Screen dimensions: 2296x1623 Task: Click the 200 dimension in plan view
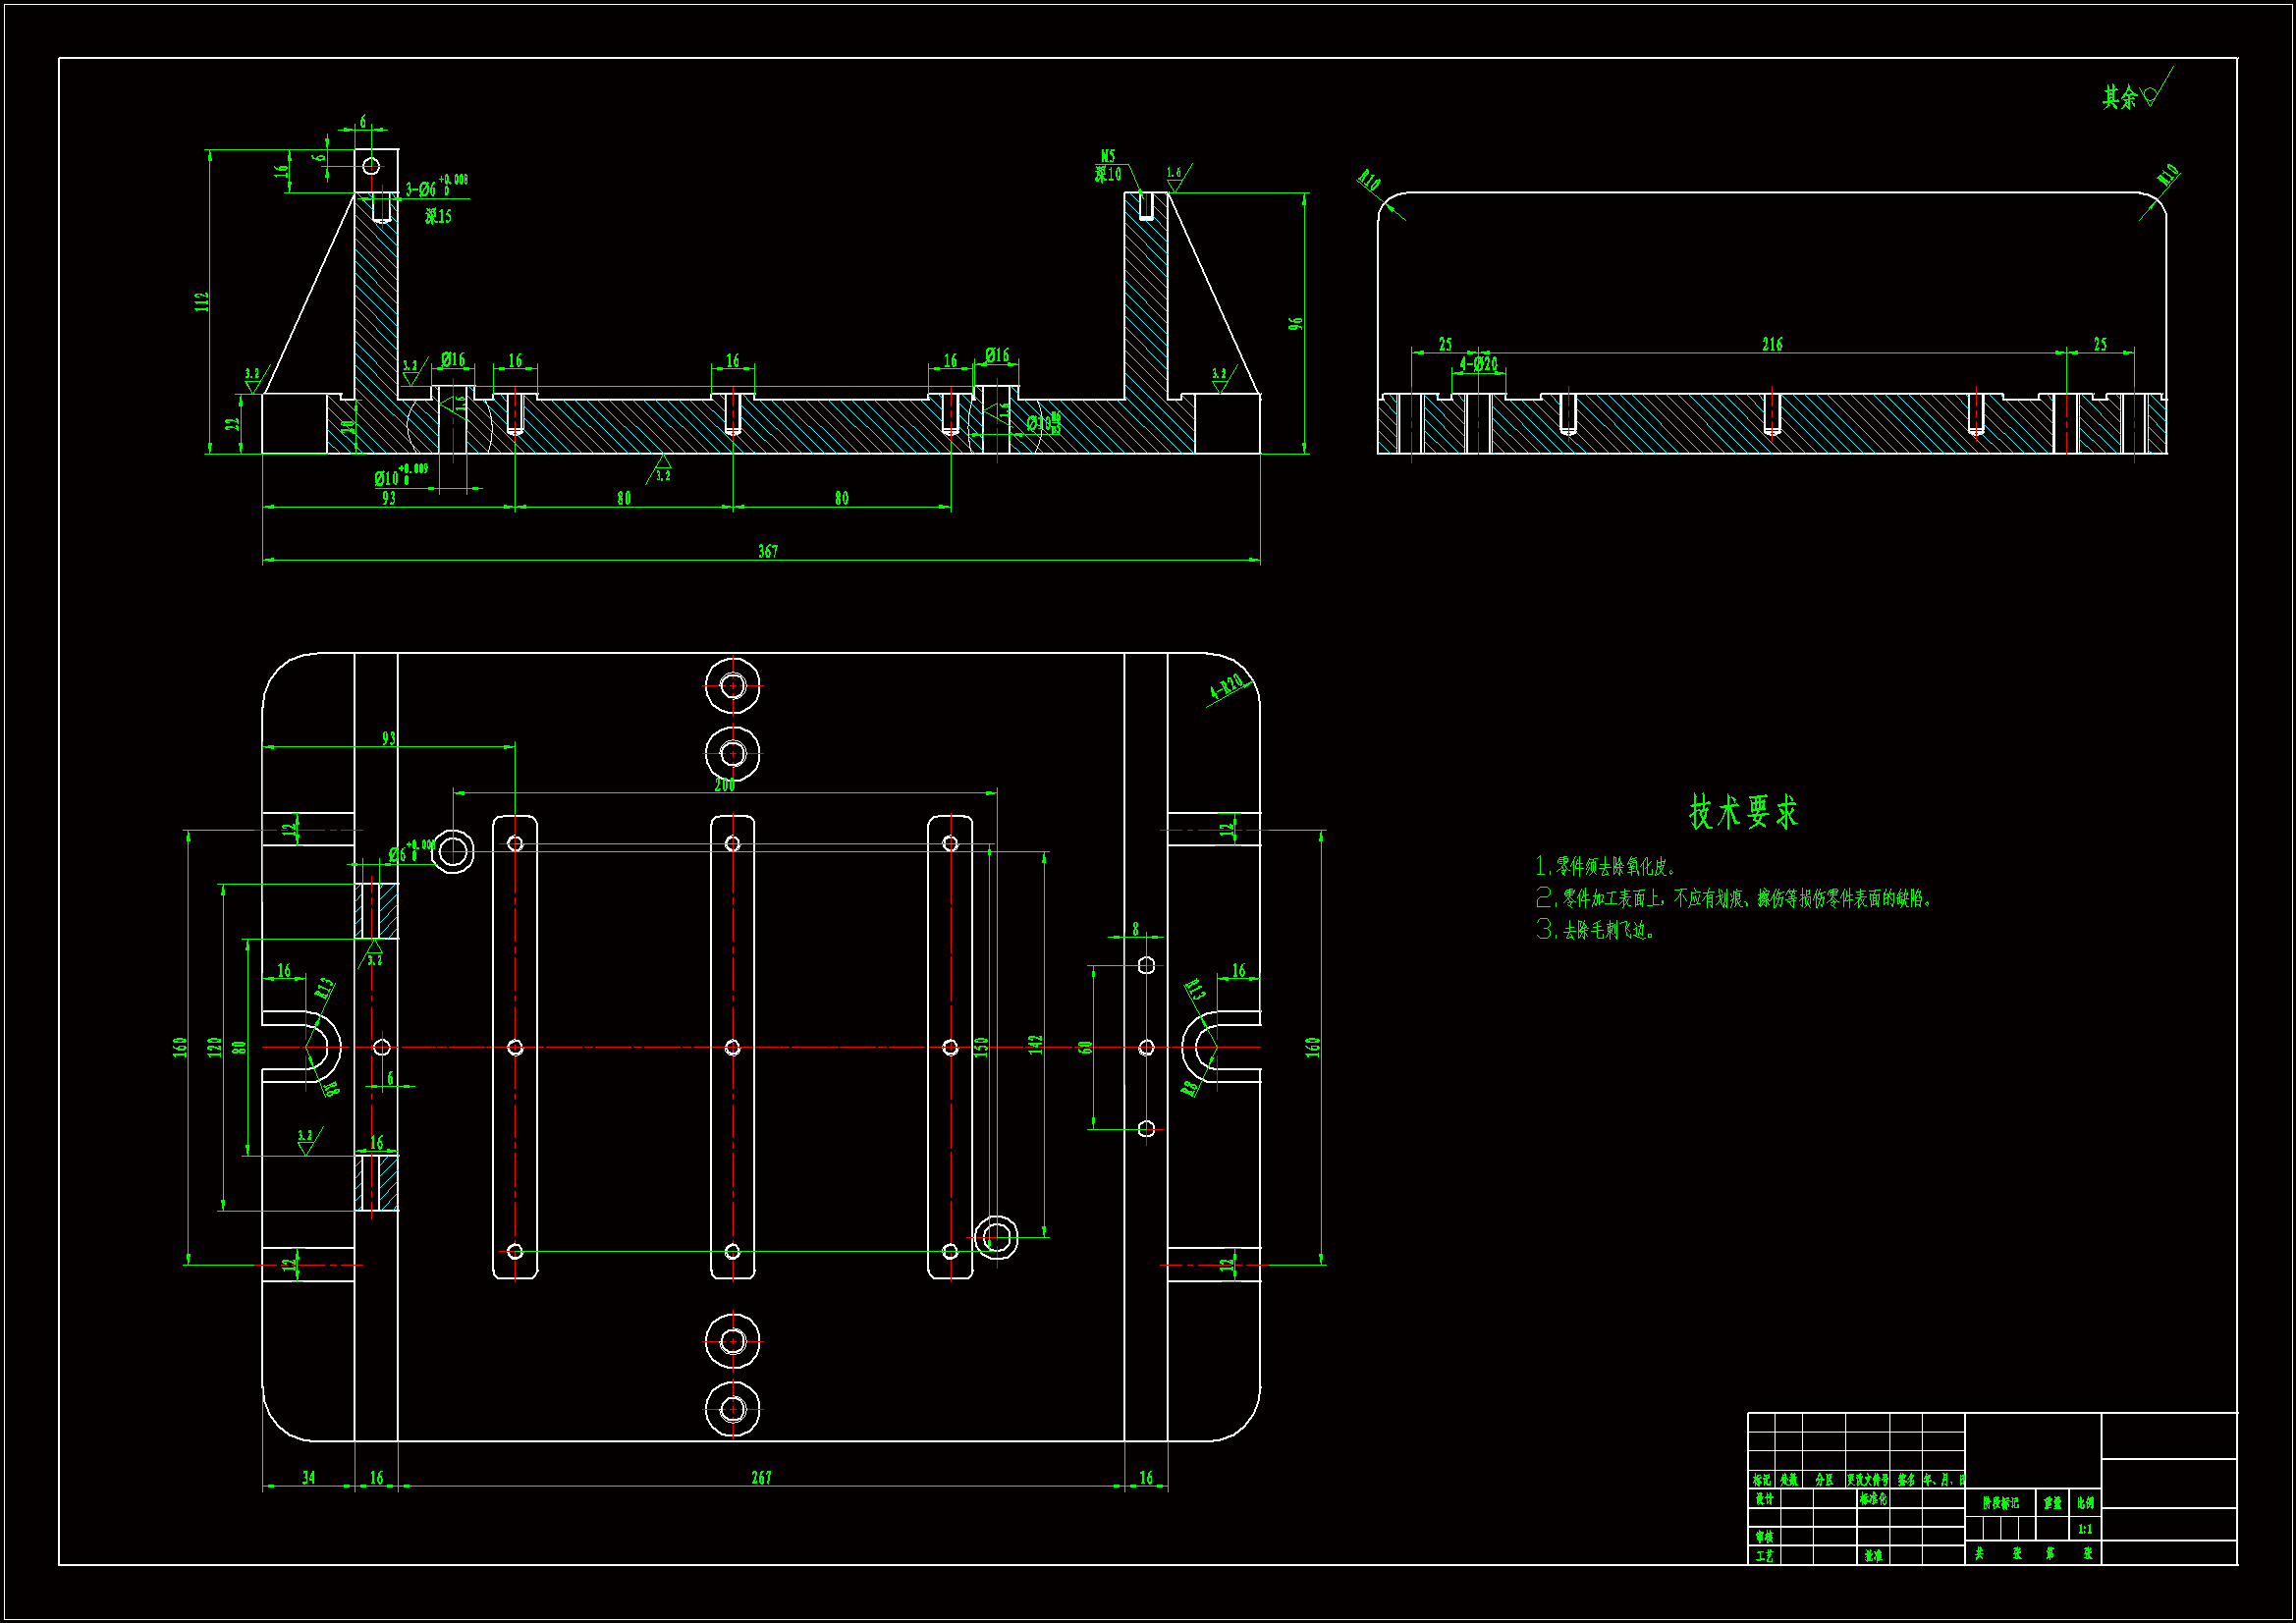click(724, 786)
